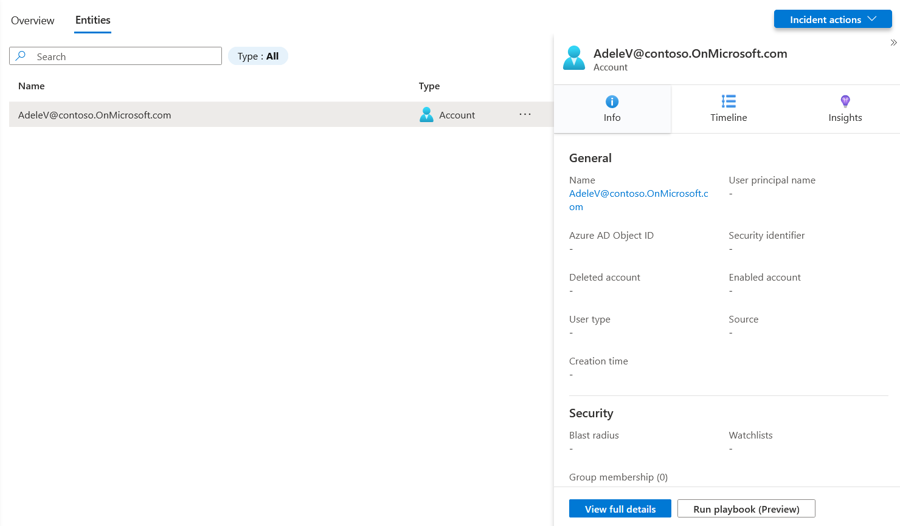This screenshot has height=526, width=900.
Task: Click View full details button
Action: tap(620, 509)
